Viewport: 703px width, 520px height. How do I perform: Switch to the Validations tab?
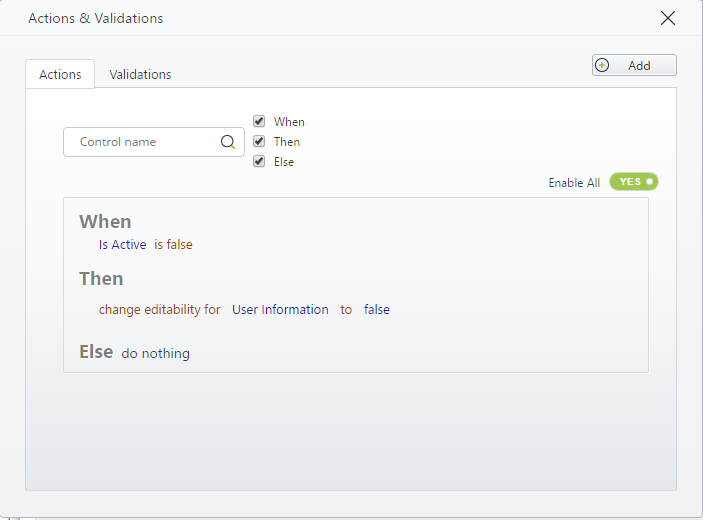[140, 74]
